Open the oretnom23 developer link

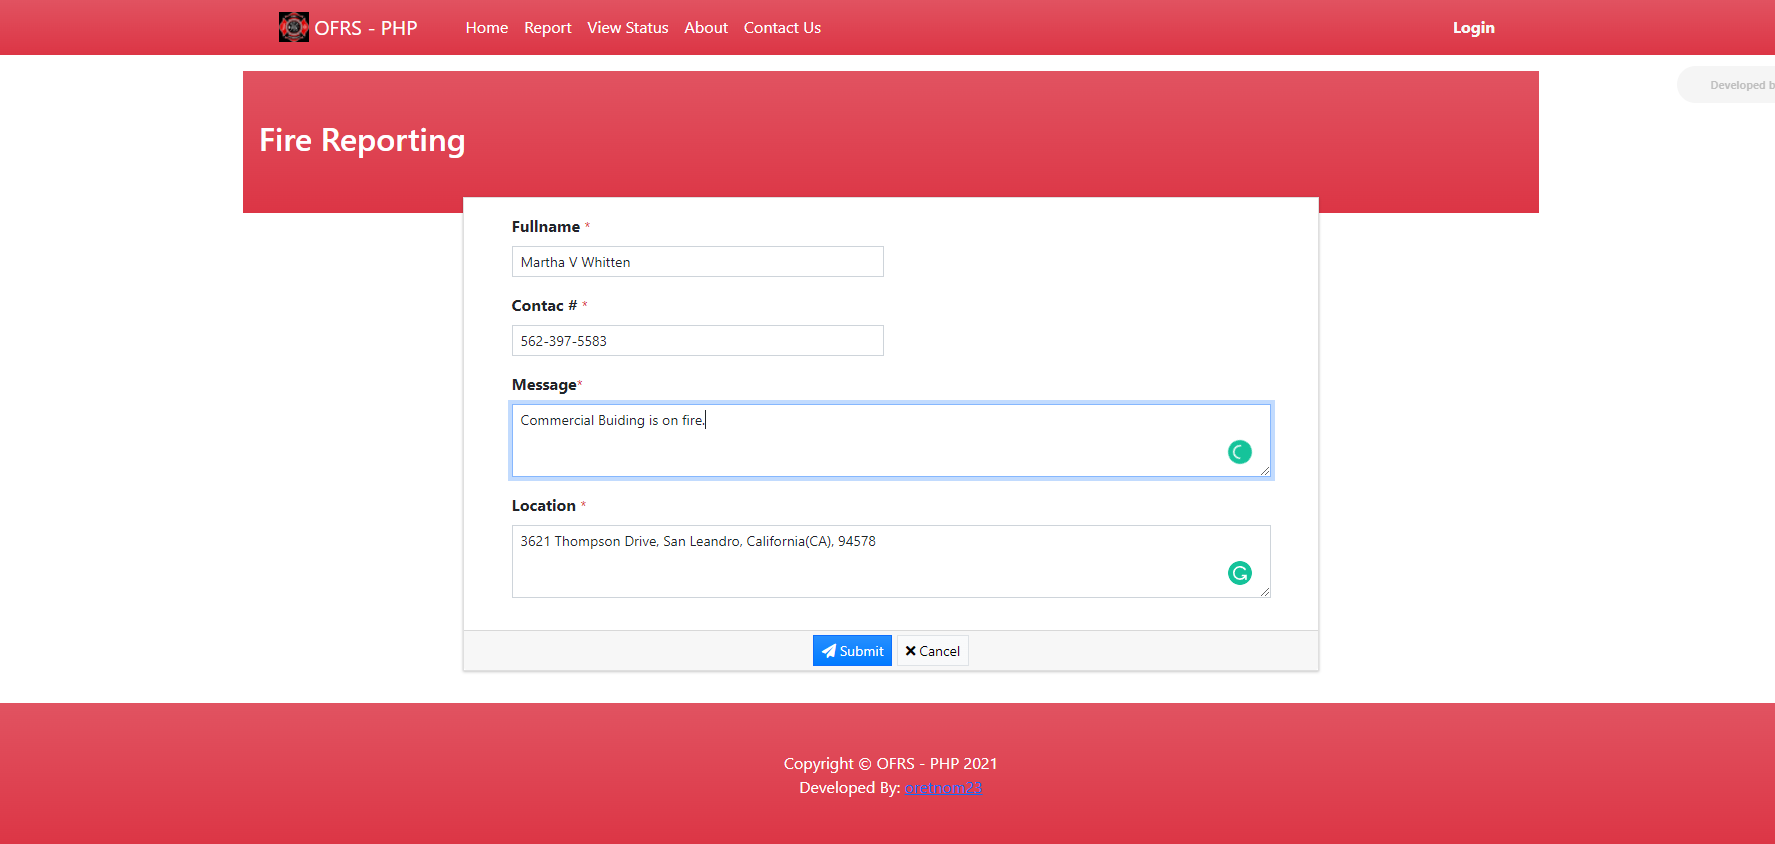(943, 788)
